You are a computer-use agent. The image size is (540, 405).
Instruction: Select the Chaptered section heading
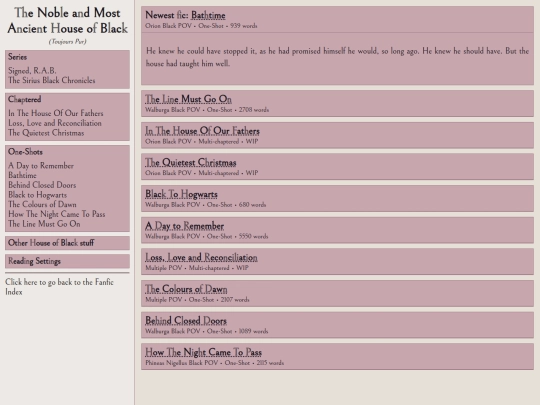pos(25,99)
